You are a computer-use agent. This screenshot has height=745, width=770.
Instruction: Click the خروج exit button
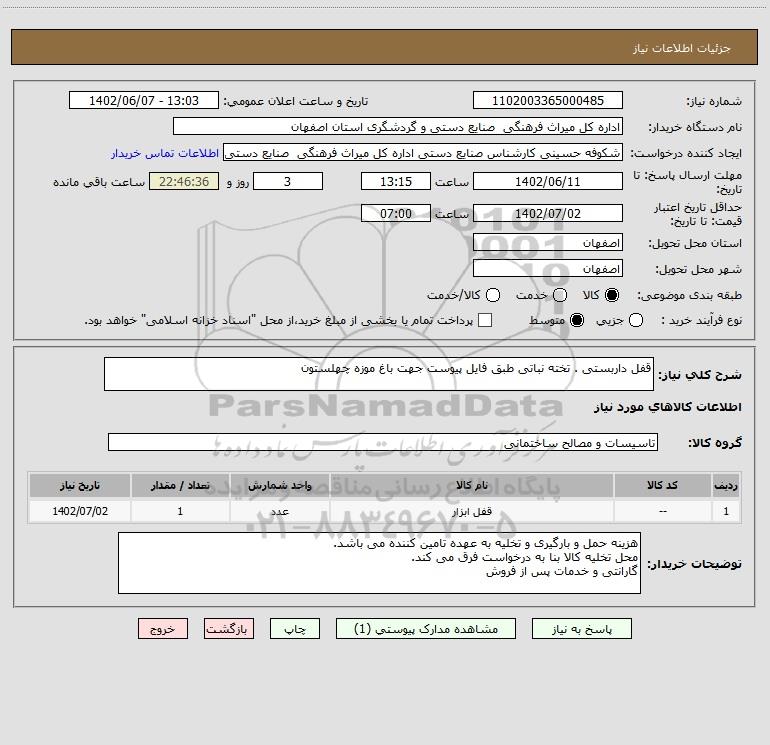[163, 629]
